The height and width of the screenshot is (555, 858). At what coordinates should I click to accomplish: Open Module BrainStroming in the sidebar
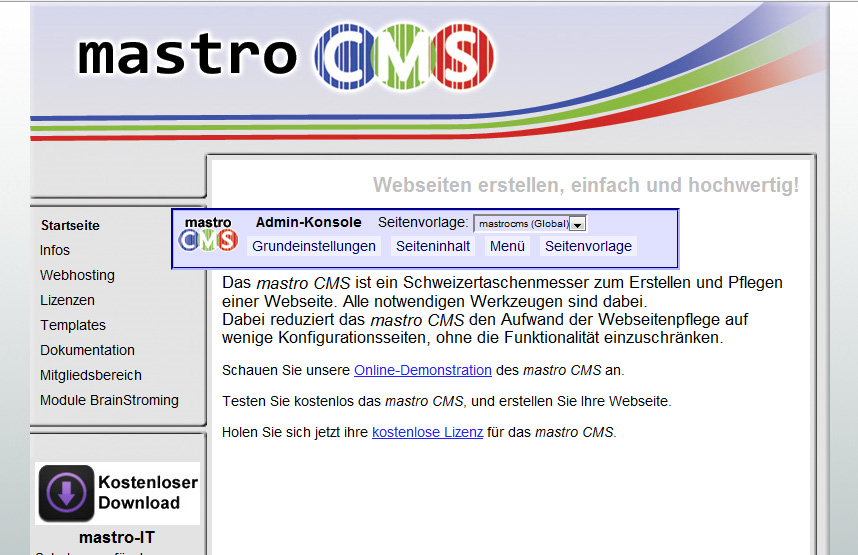[109, 400]
